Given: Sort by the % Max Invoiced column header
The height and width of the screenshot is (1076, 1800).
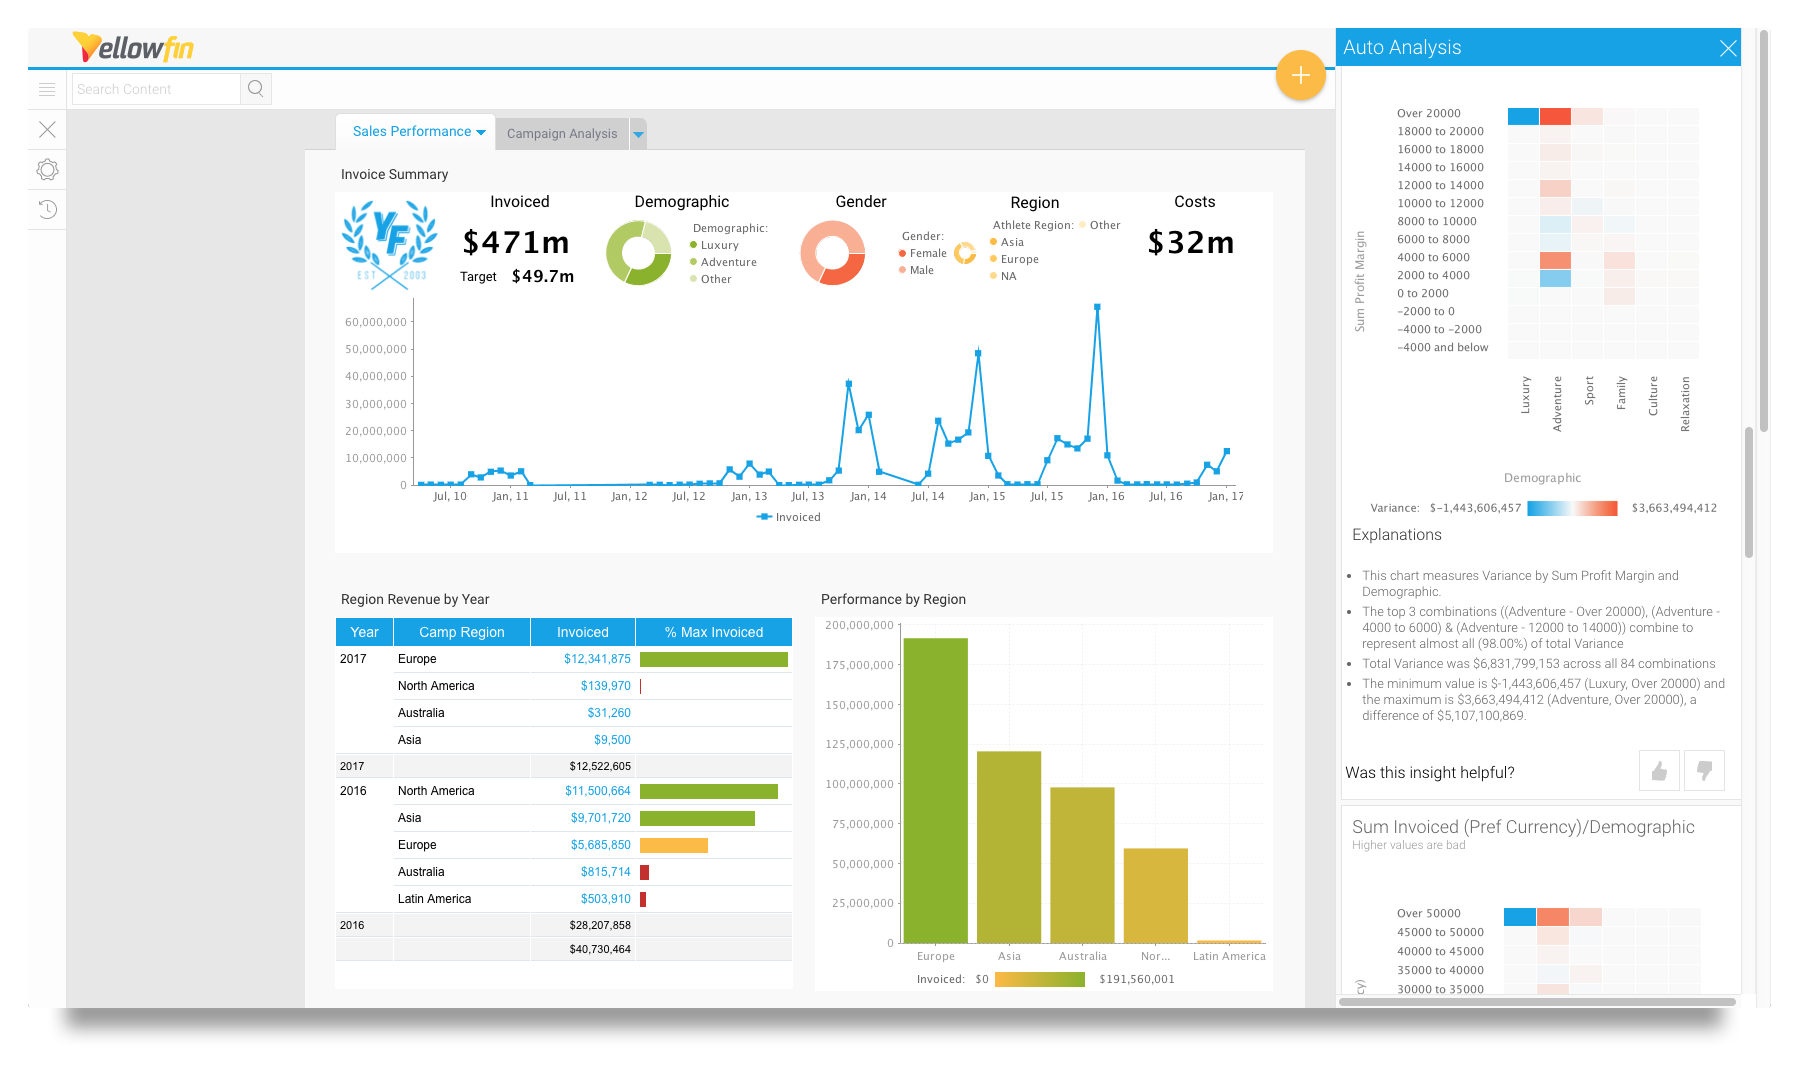Looking at the screenshot, I should [x=714, y=632].
